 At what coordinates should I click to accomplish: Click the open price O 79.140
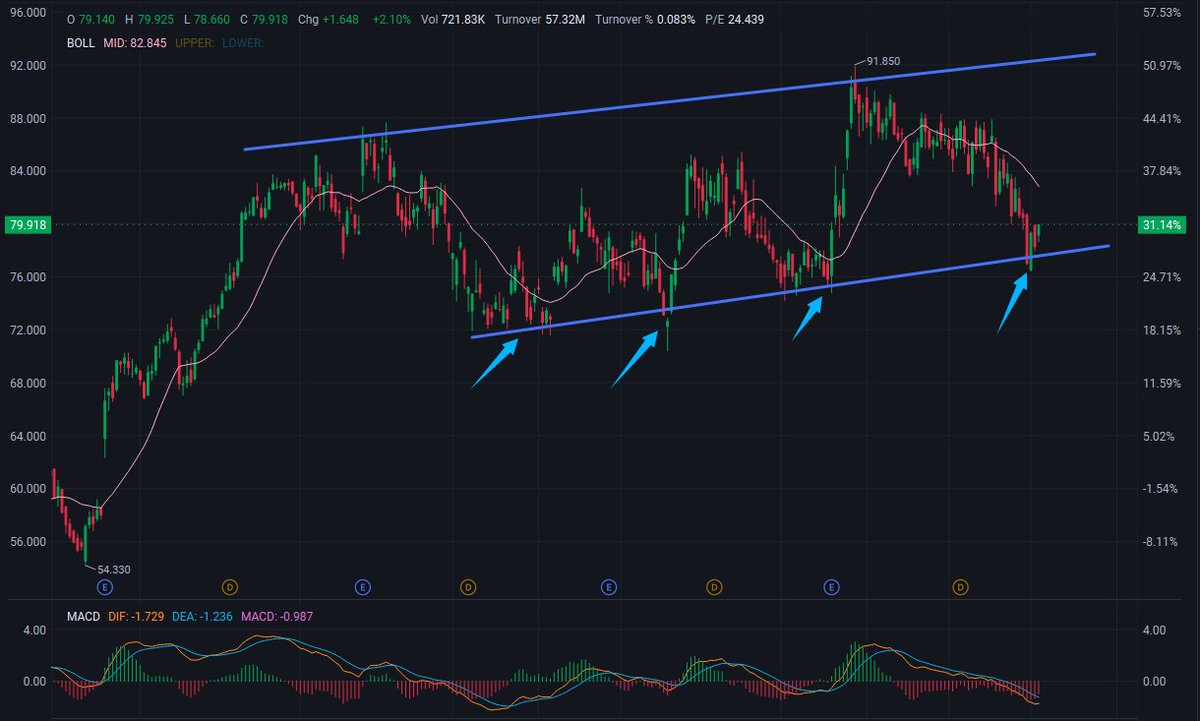[91, 19]
